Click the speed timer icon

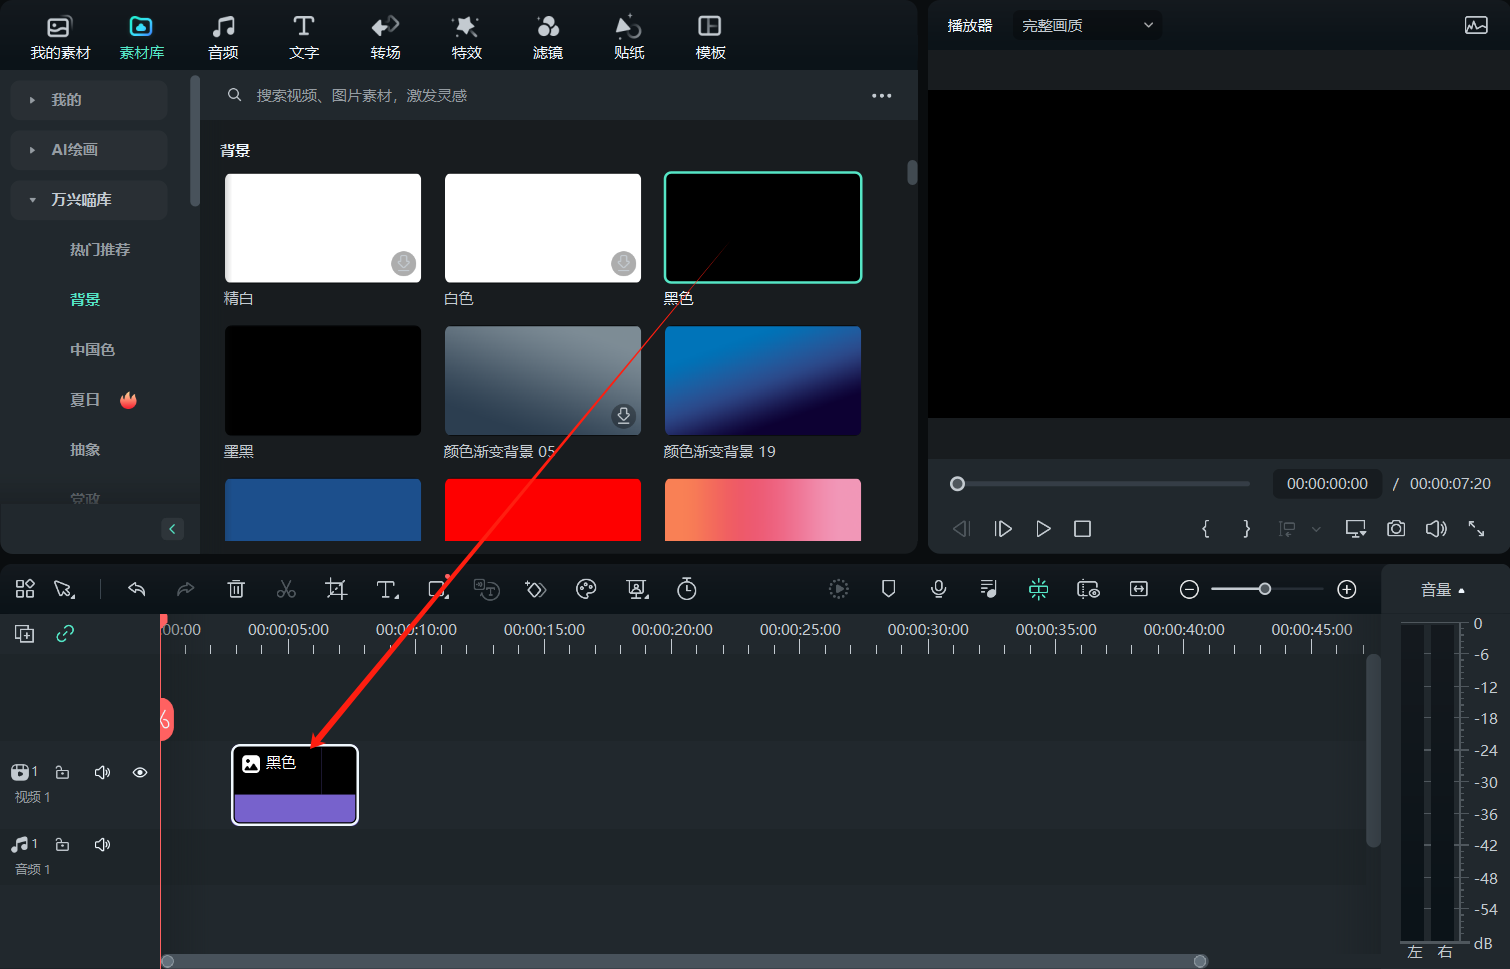click(686, 589)
